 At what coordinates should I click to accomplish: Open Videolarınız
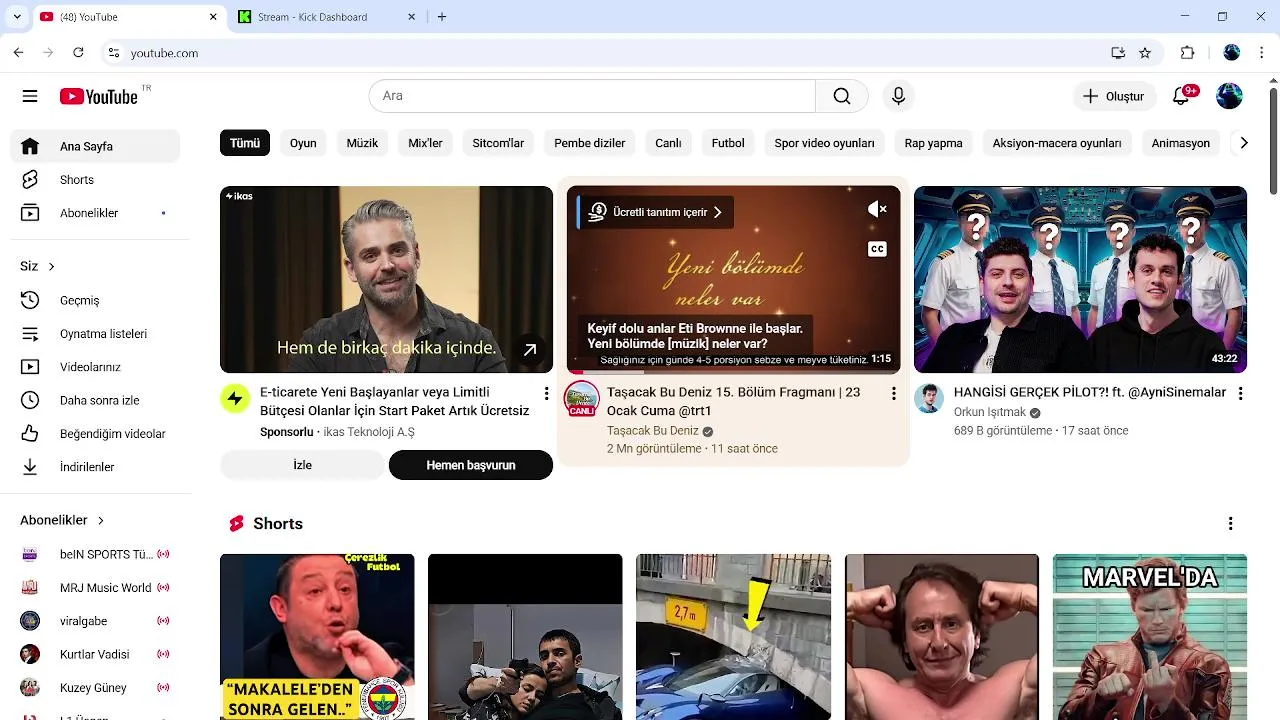(x=95, y=367)
